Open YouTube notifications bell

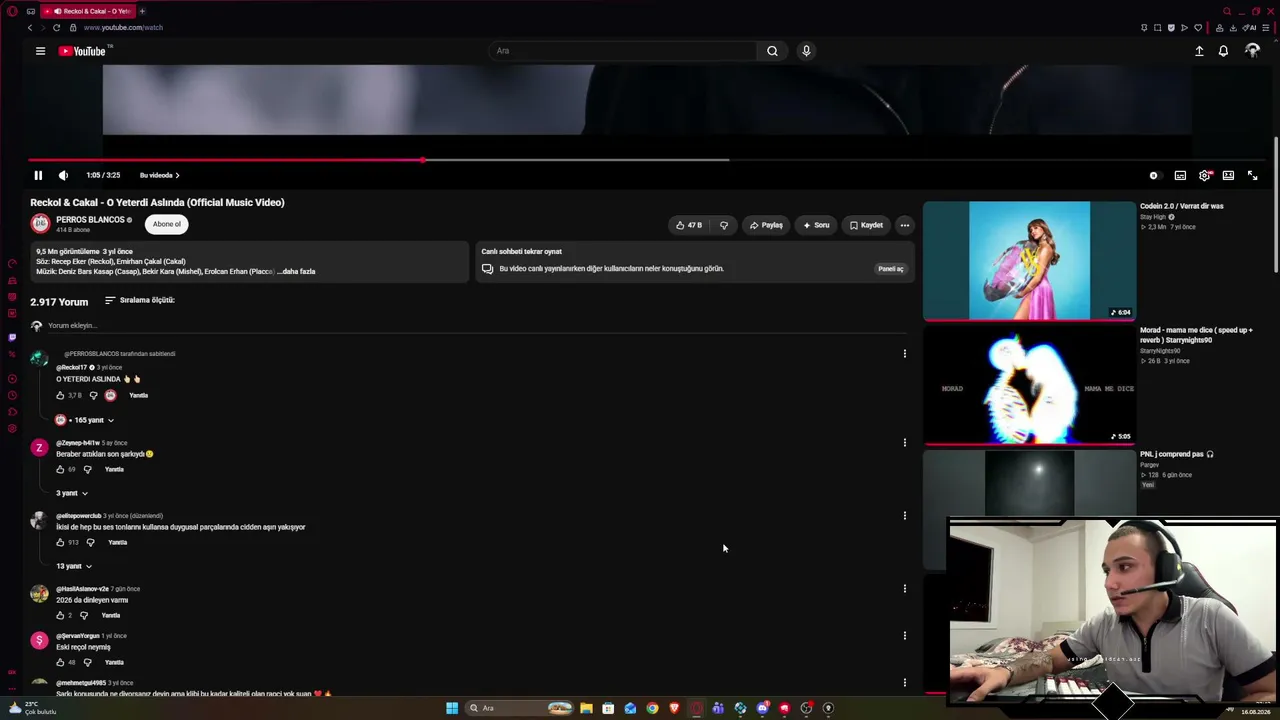(x=1223, y=51)
